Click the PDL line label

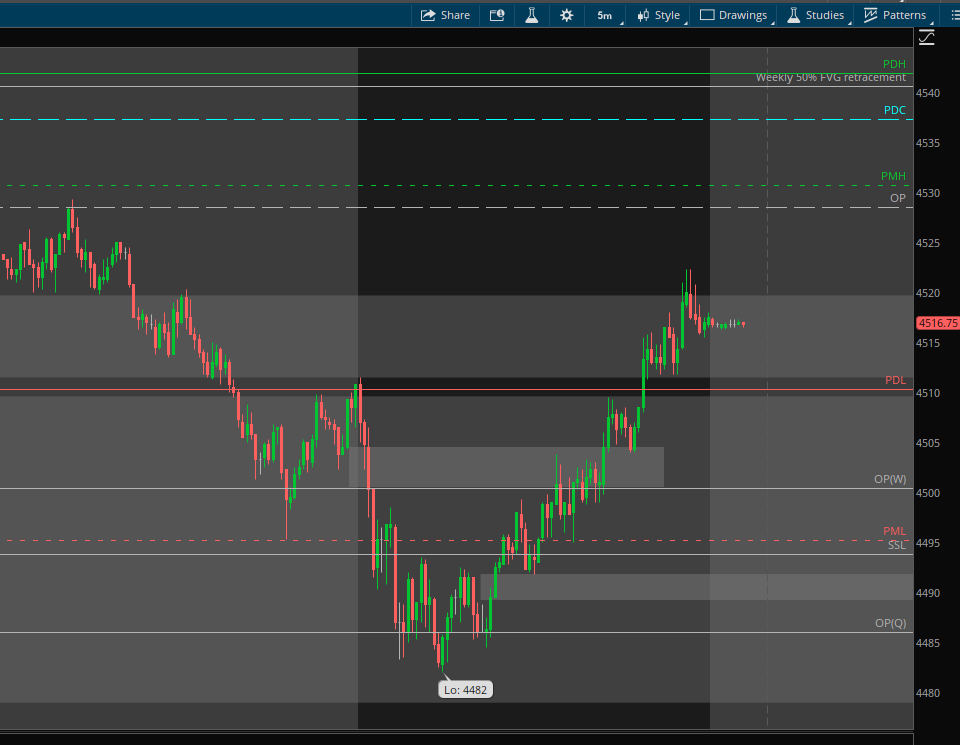[895, 380]
